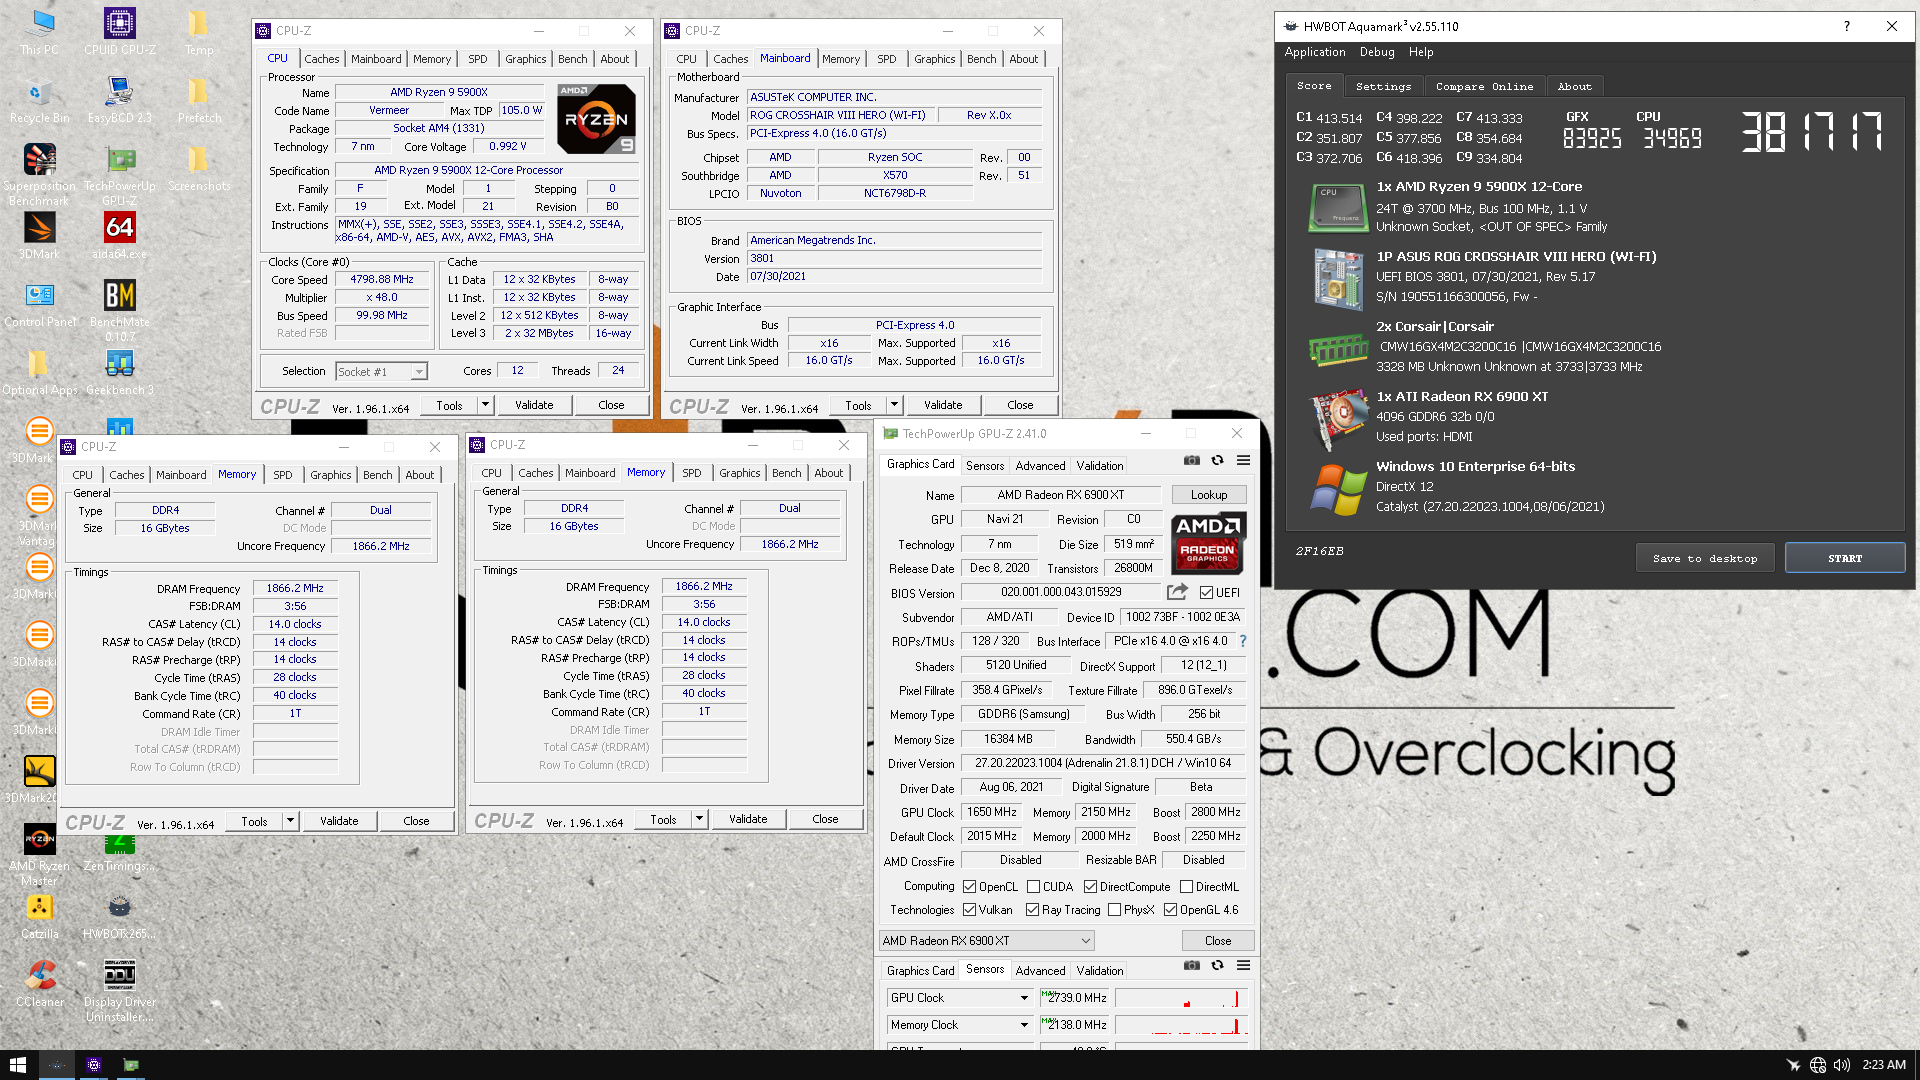Screen dimensions: 1920x1080
Task: Toggle the OpenCL checkbox
Action: tap(969, 887)
